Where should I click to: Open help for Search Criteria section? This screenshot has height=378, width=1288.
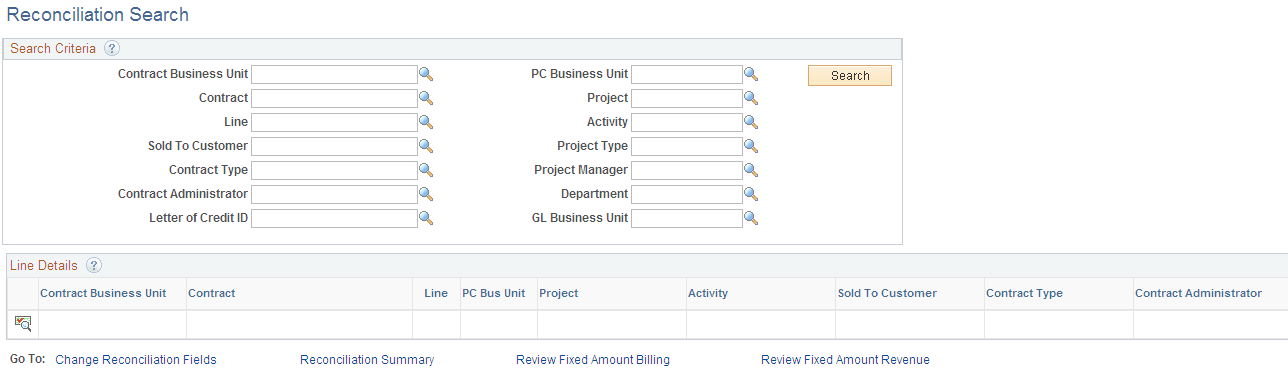click(x=111, y=48)
